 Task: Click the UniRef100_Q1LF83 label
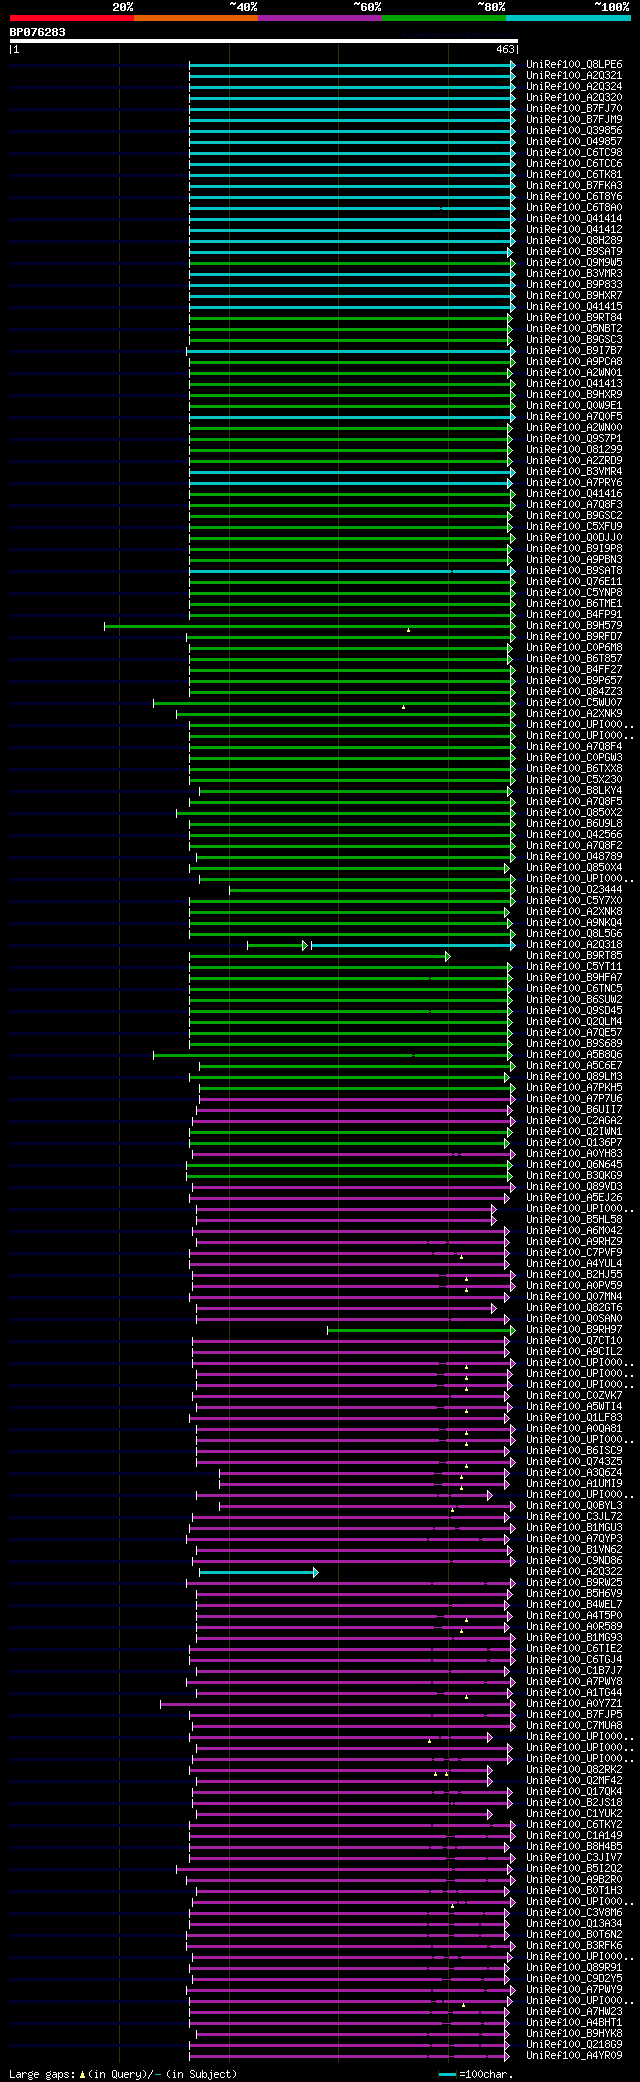(x=574, y=1418)
